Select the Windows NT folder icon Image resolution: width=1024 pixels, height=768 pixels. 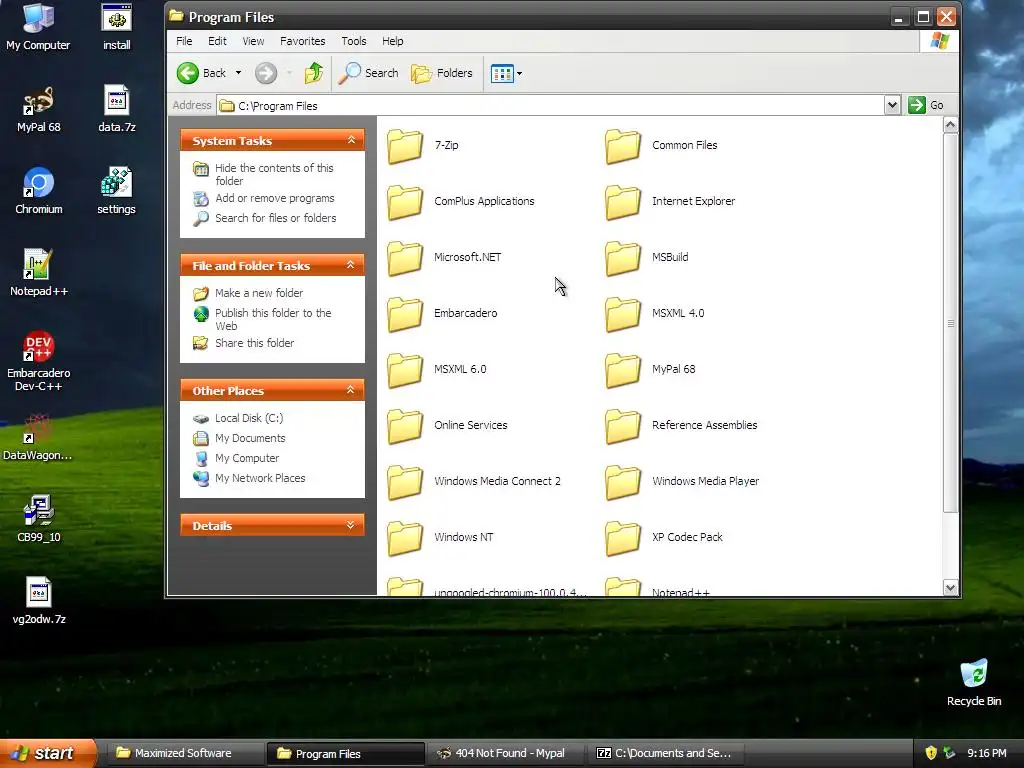point(405,537)
